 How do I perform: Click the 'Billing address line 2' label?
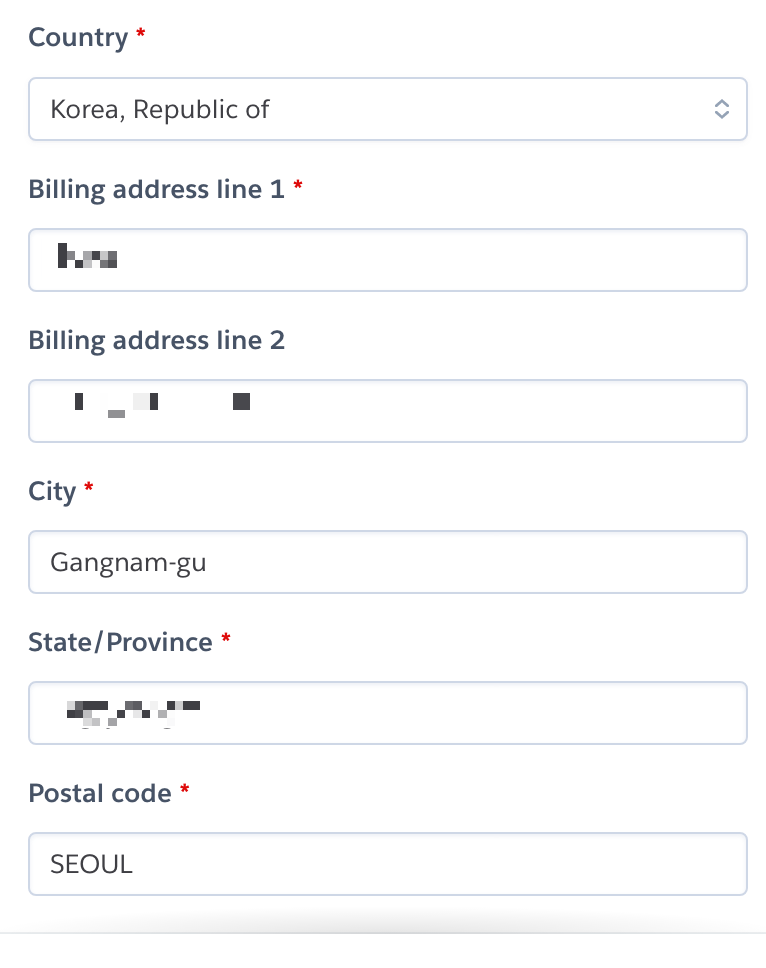[x=157, y=340]
